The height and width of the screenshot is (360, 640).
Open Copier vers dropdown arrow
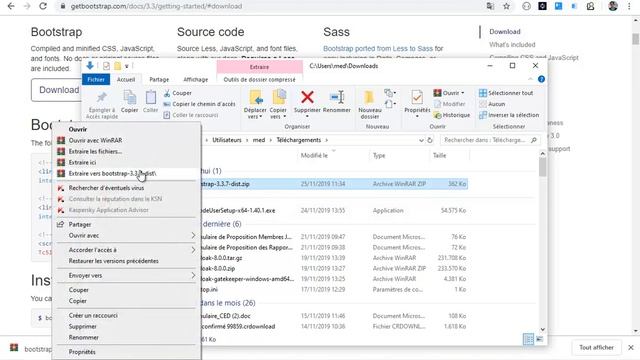[x=284, y=117]
